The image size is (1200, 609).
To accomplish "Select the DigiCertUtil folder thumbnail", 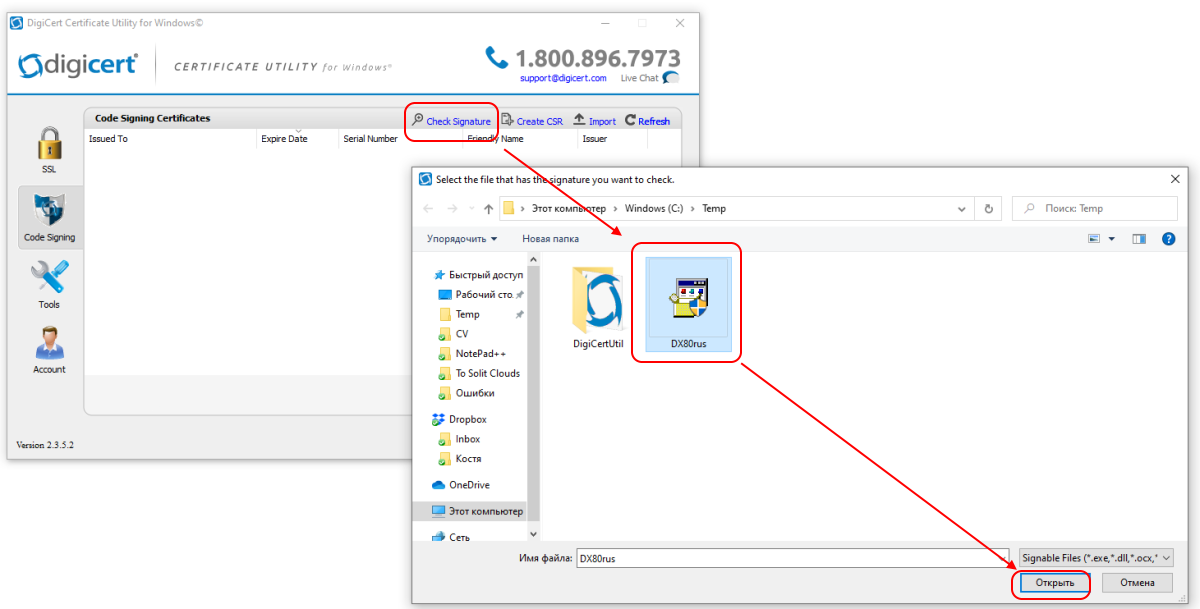I will 598,308.
